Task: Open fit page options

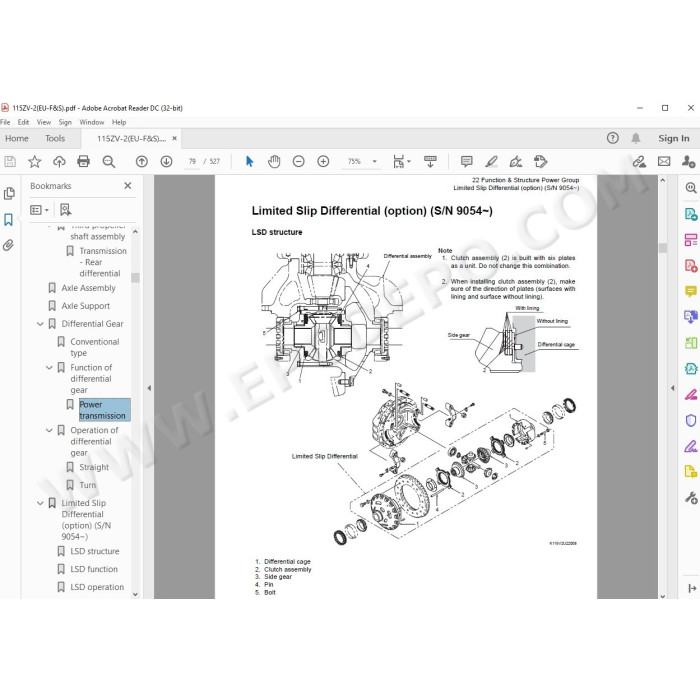Action: click(x=401, y=162)
